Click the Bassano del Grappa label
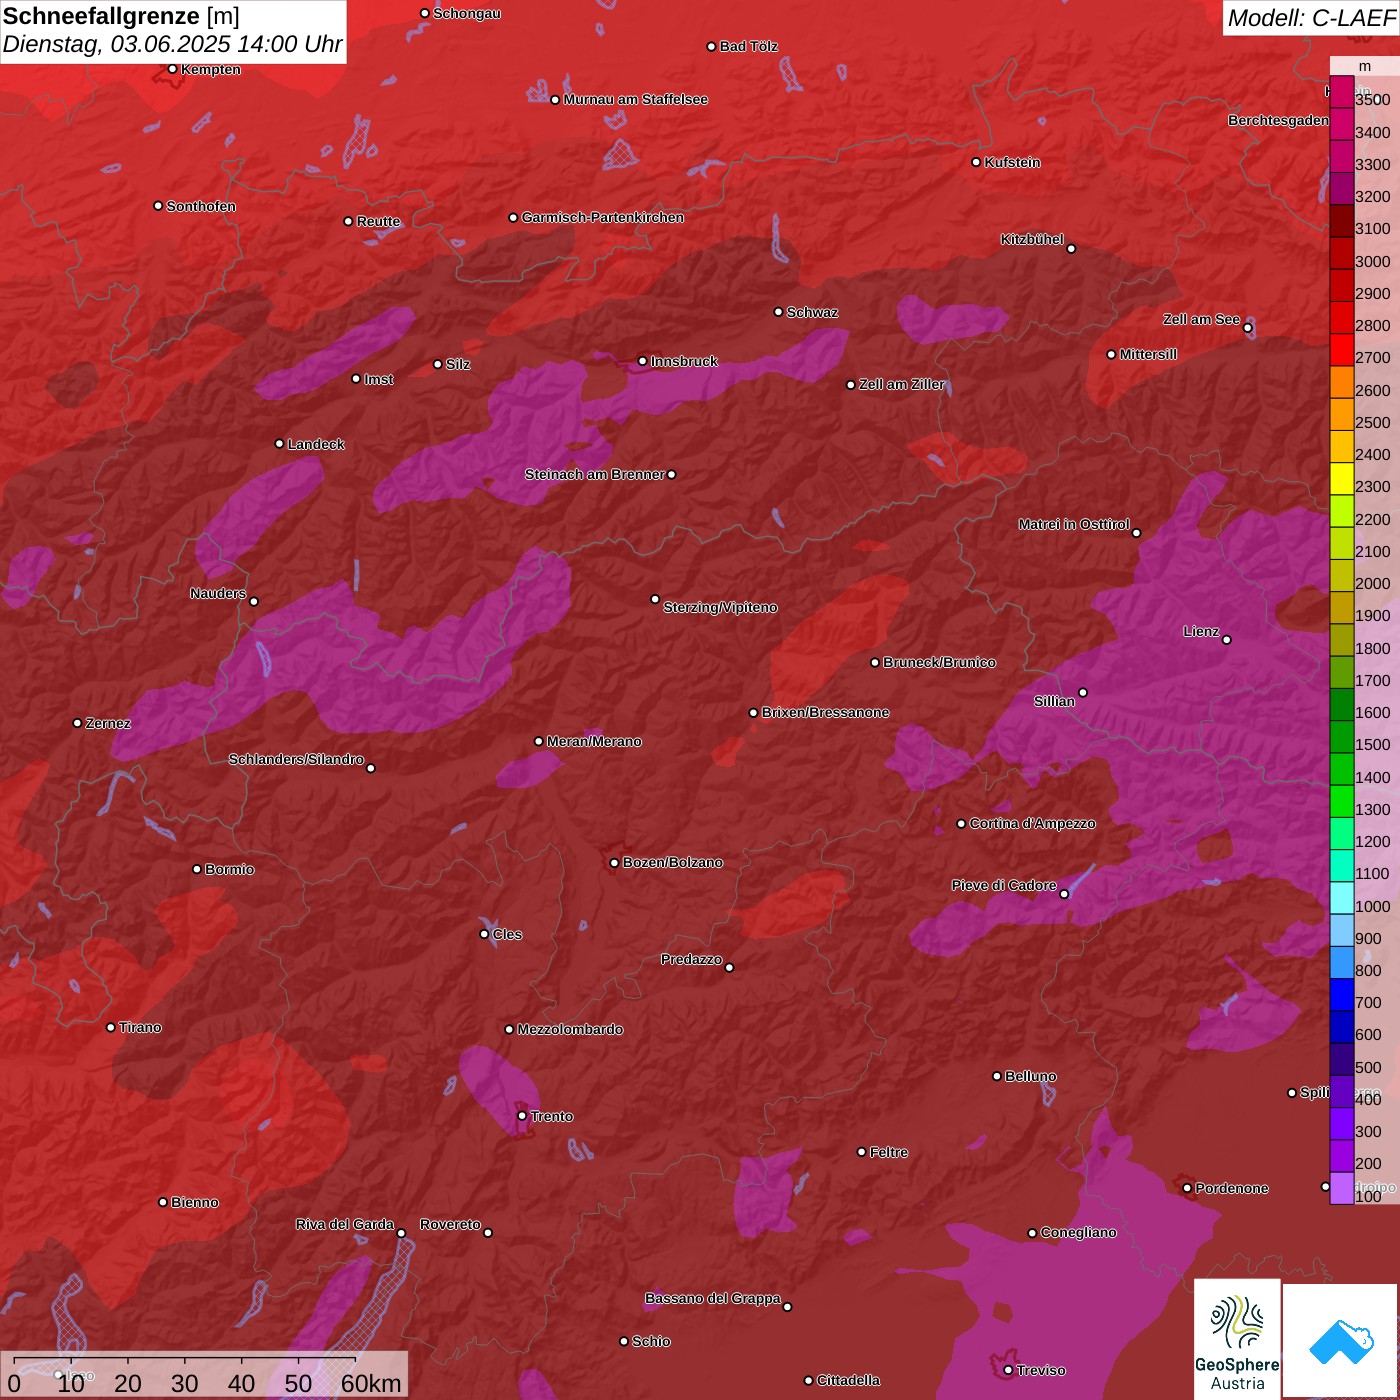This screenshot has width=1400, height=1400. (713, 1298)
